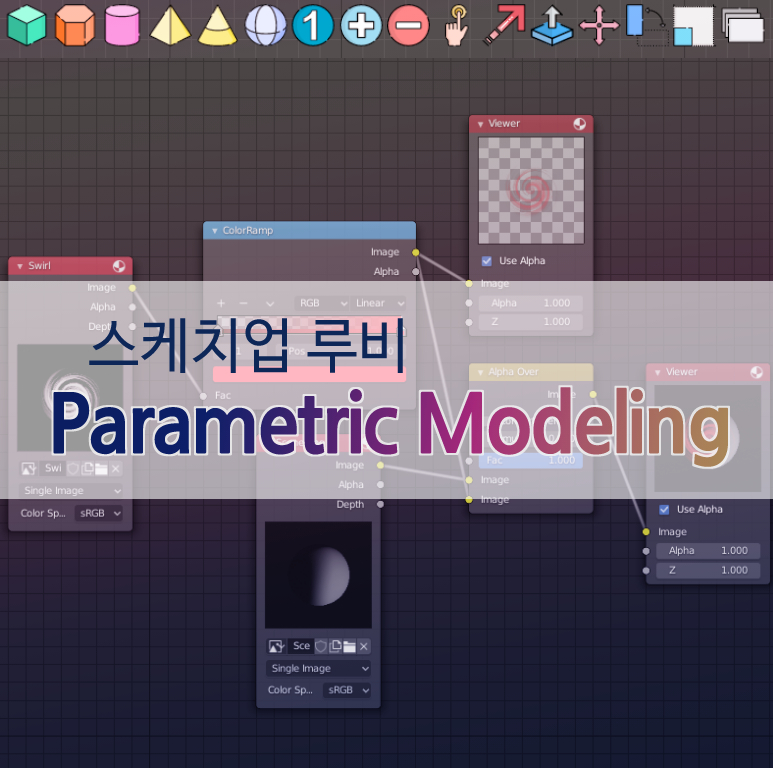Click Image input socket on right Viewer
This screenshot has width=773, height=768.
[646, 531]
